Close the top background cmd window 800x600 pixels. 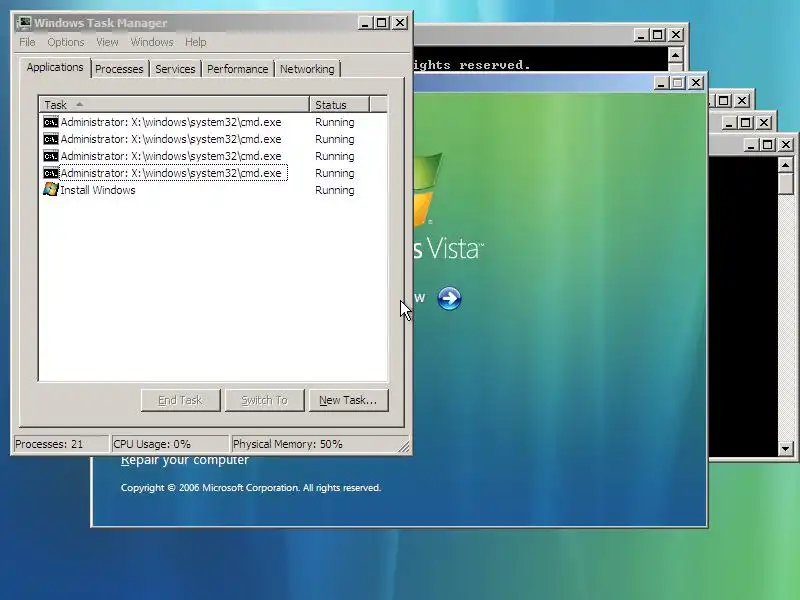pos(676,35)
